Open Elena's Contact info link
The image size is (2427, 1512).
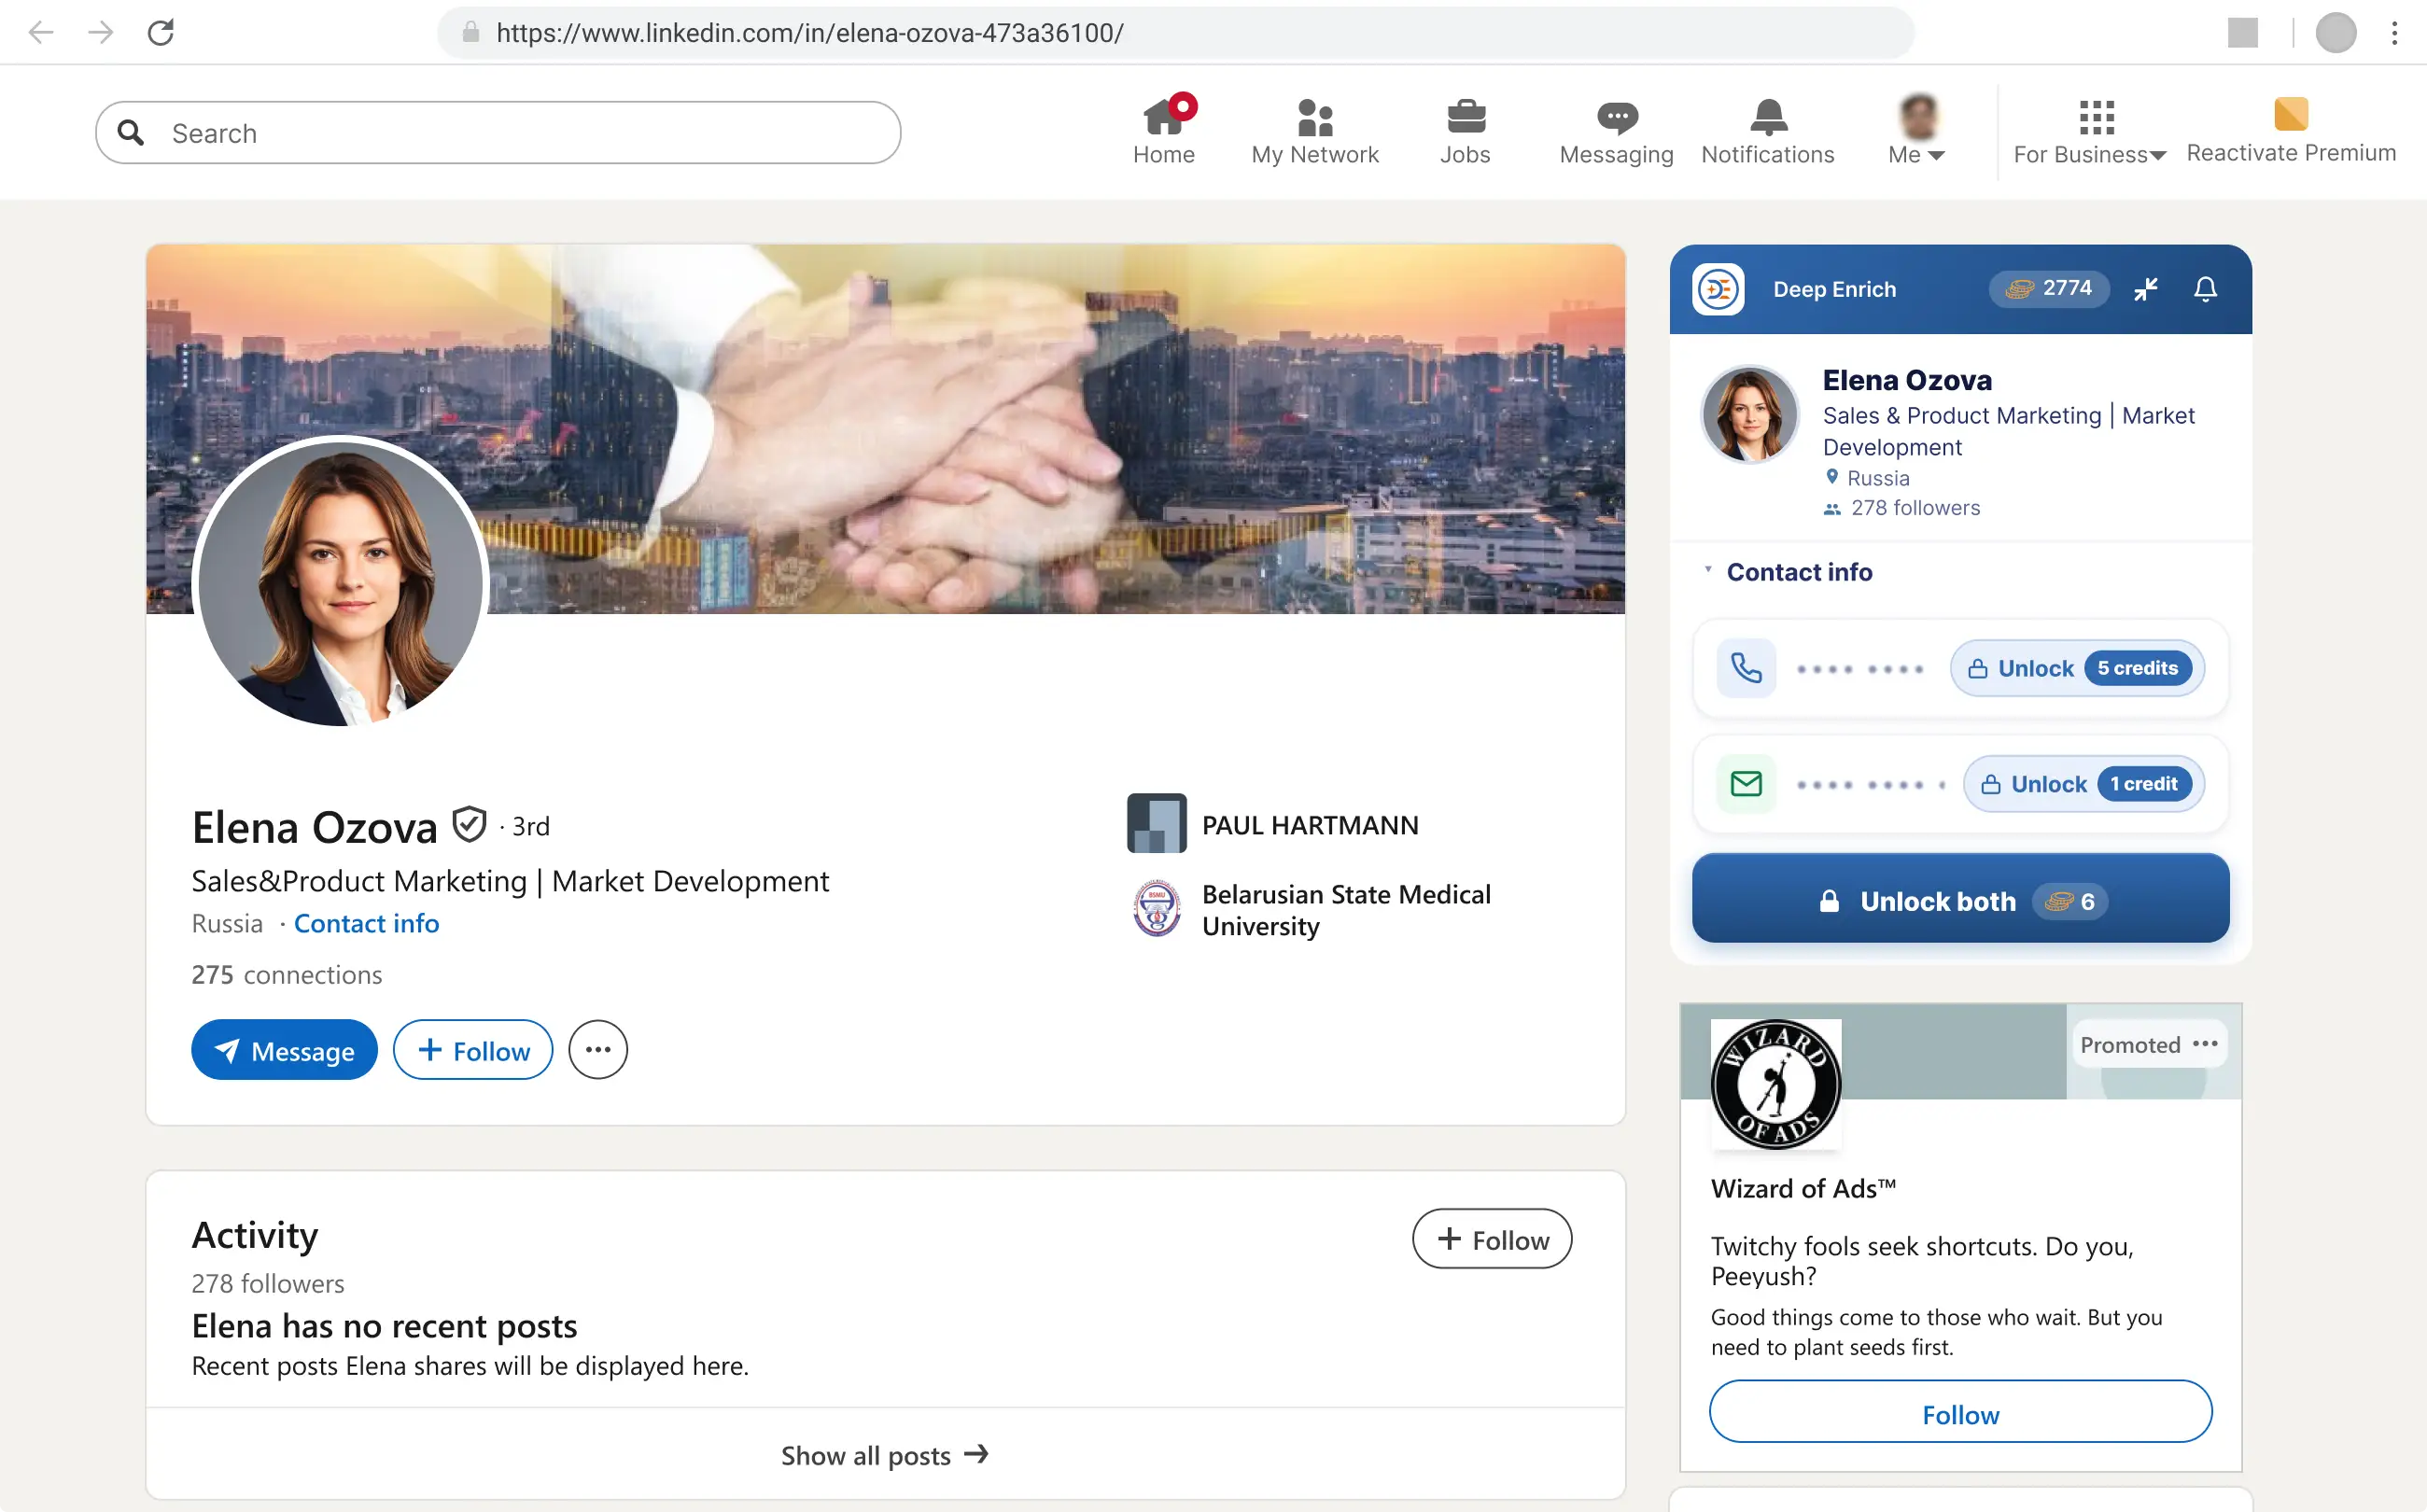point(366,923)
